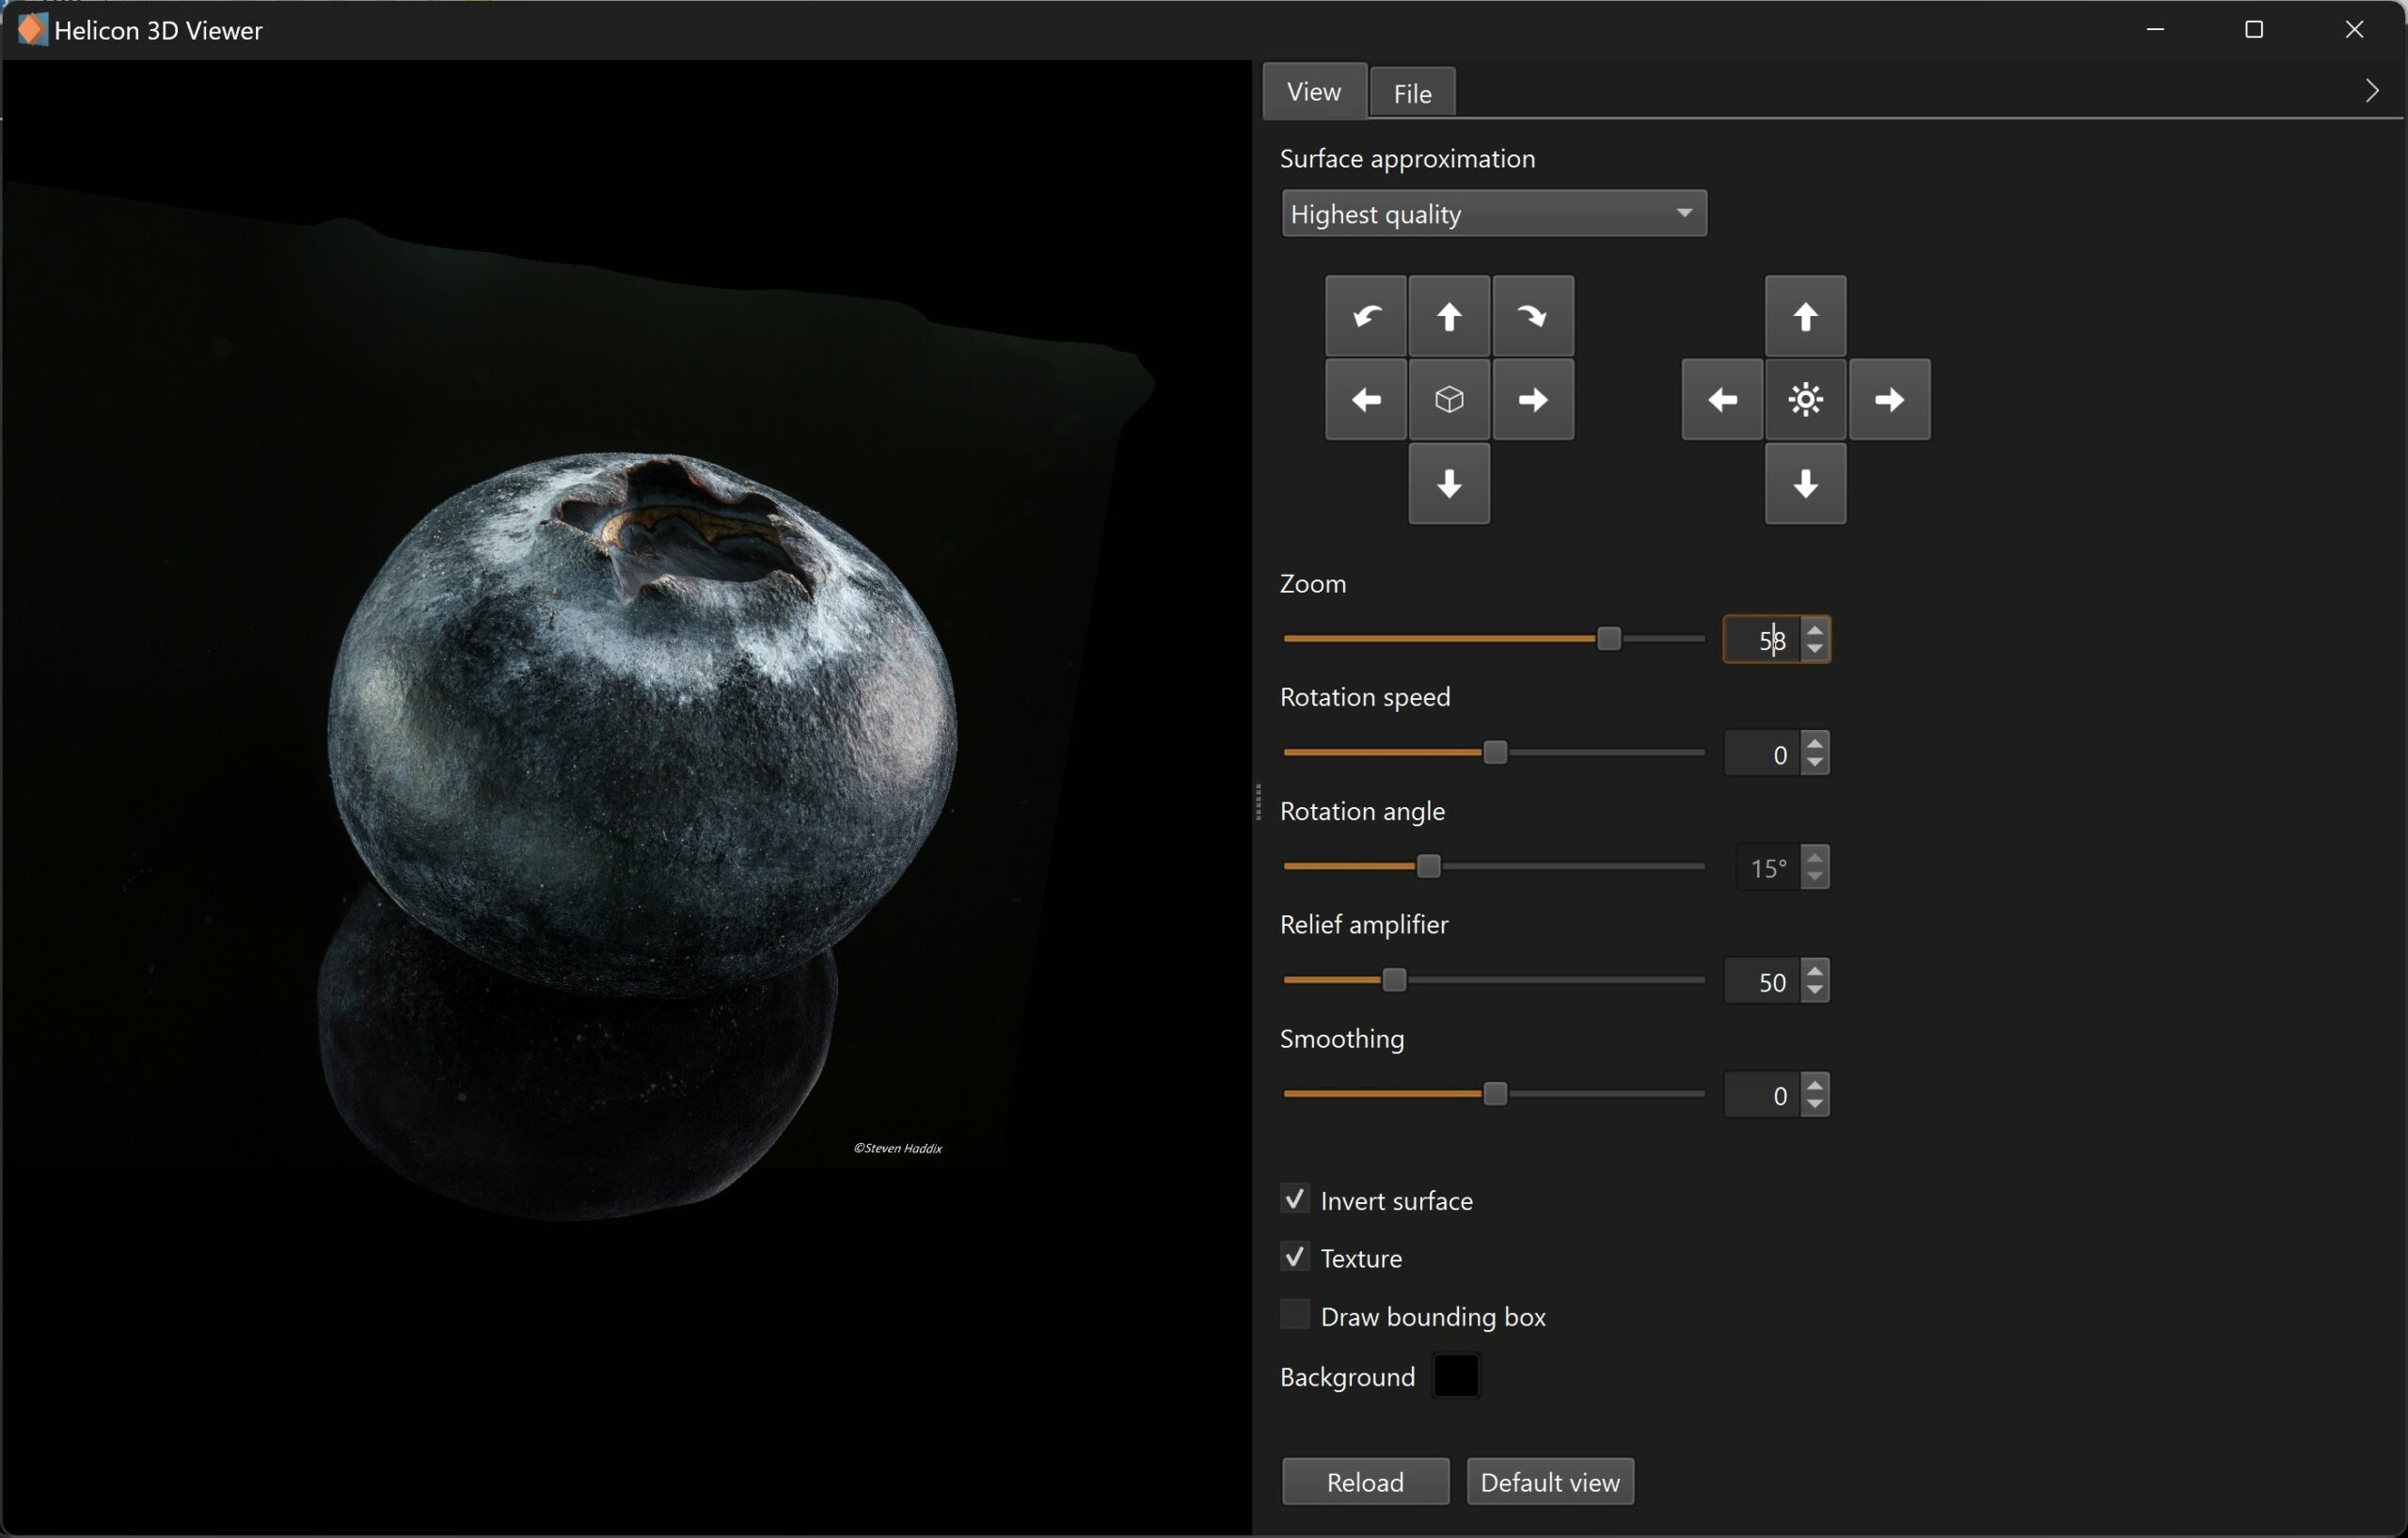Open the black Background color swatch
Image resolution: width=2408 pixels, height=1538 pixels.
point(1456,1377)
